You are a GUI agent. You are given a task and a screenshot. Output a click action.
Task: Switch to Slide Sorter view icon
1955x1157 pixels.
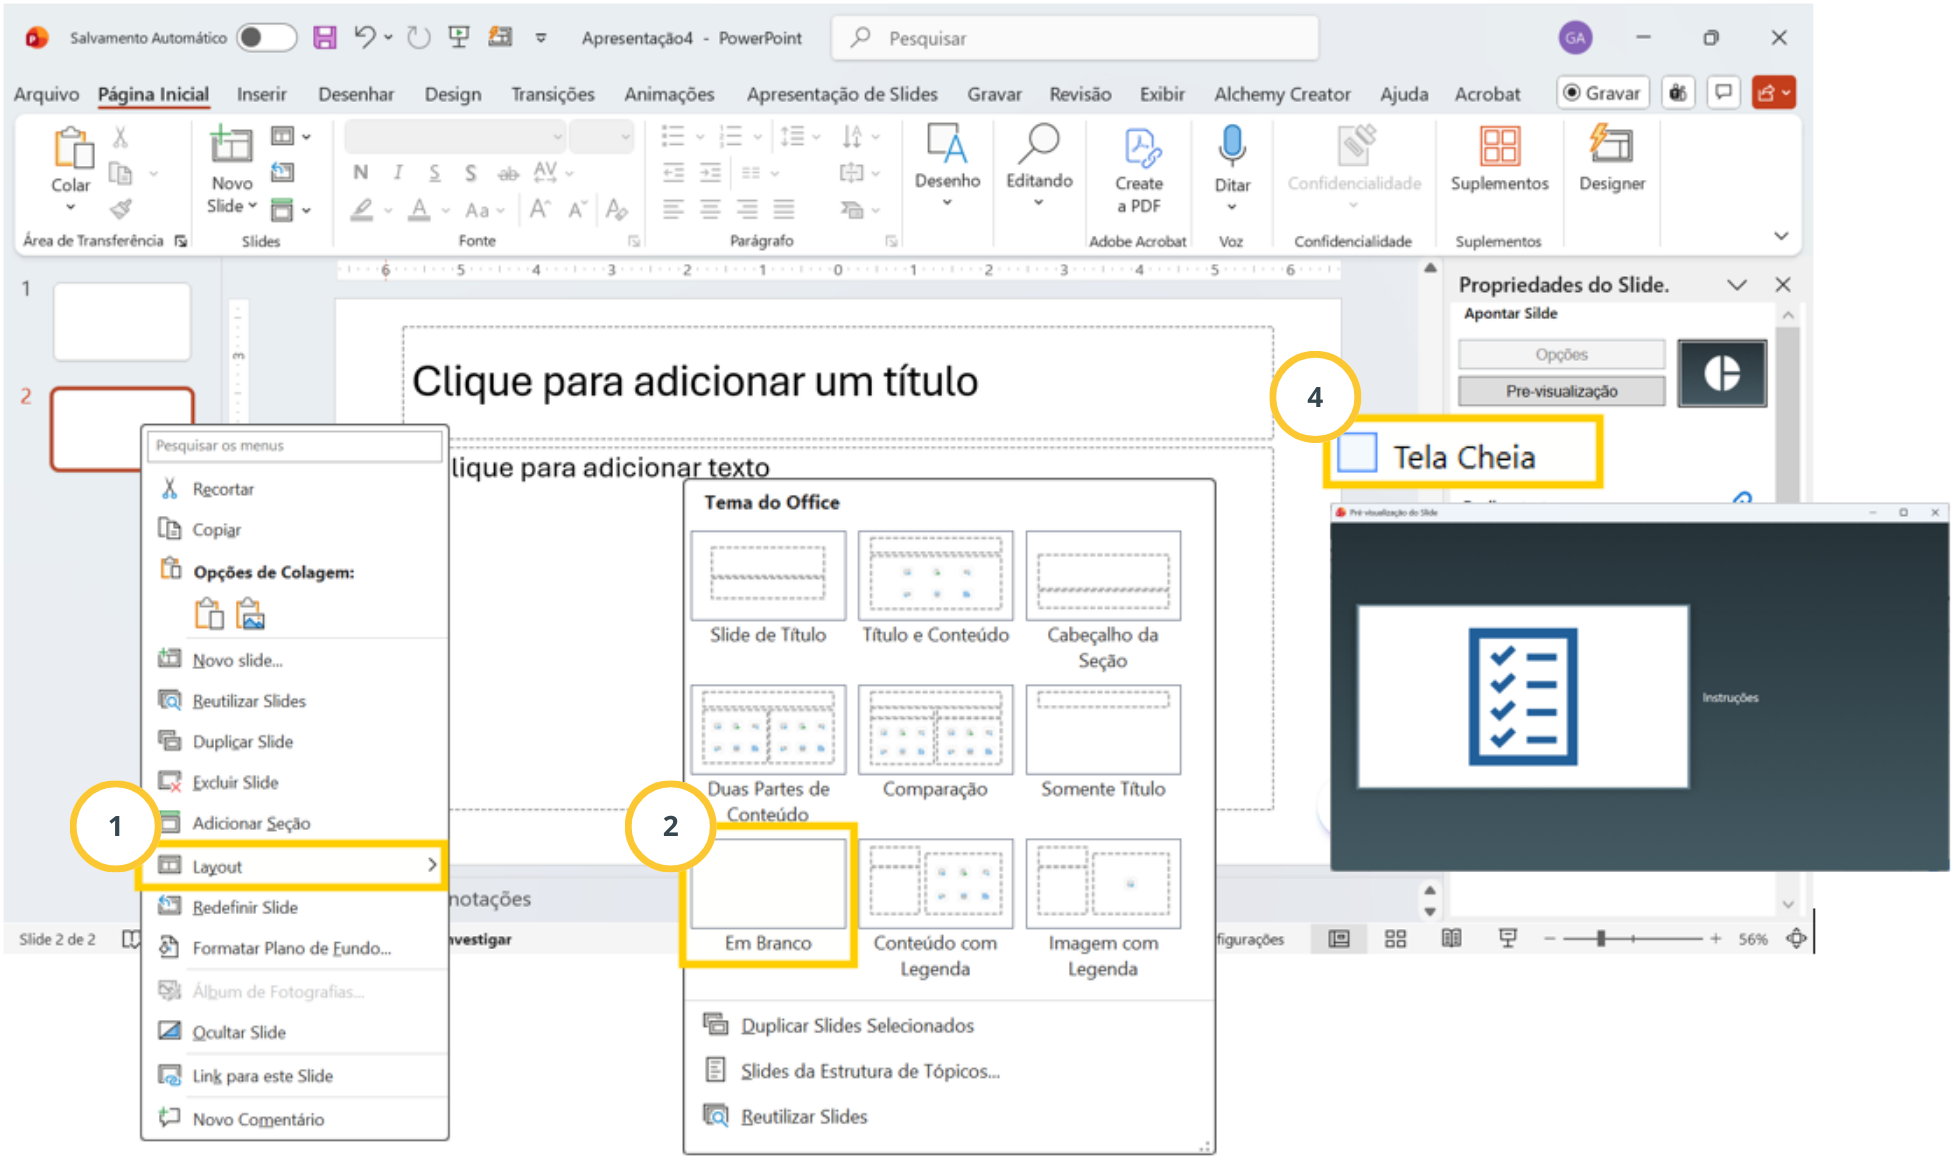(1395, 938)
